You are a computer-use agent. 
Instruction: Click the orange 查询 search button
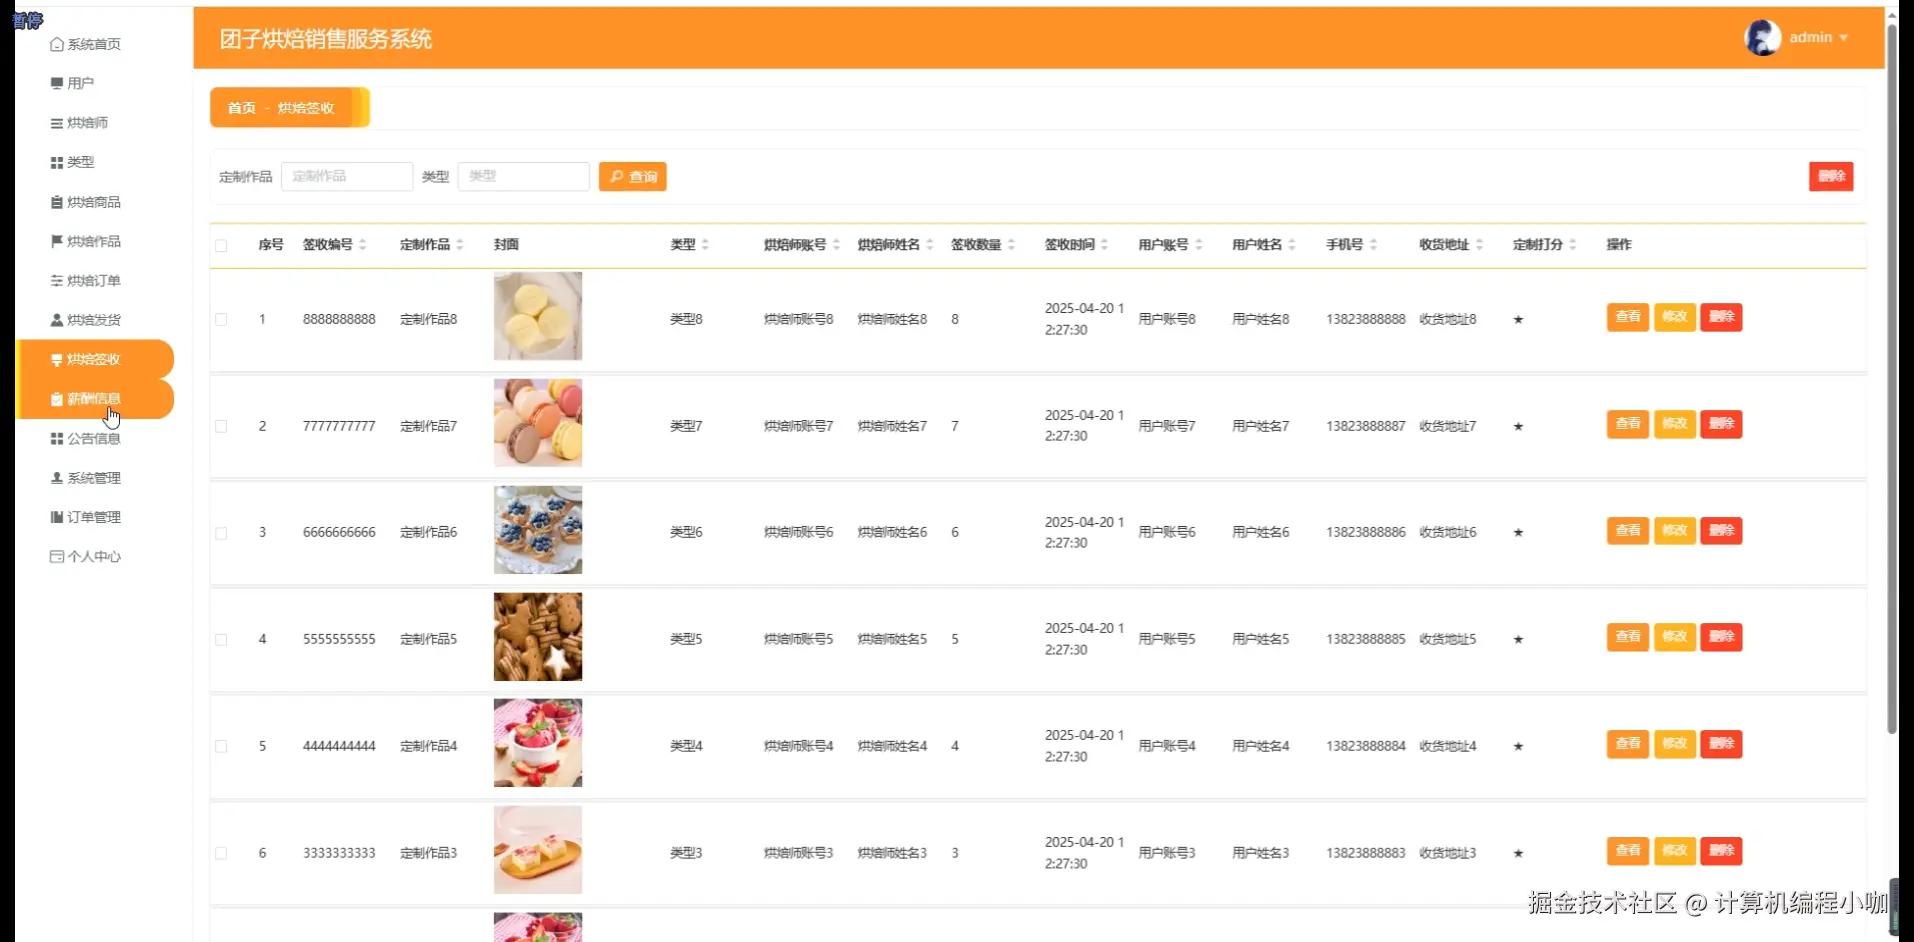tap(633, 177)
